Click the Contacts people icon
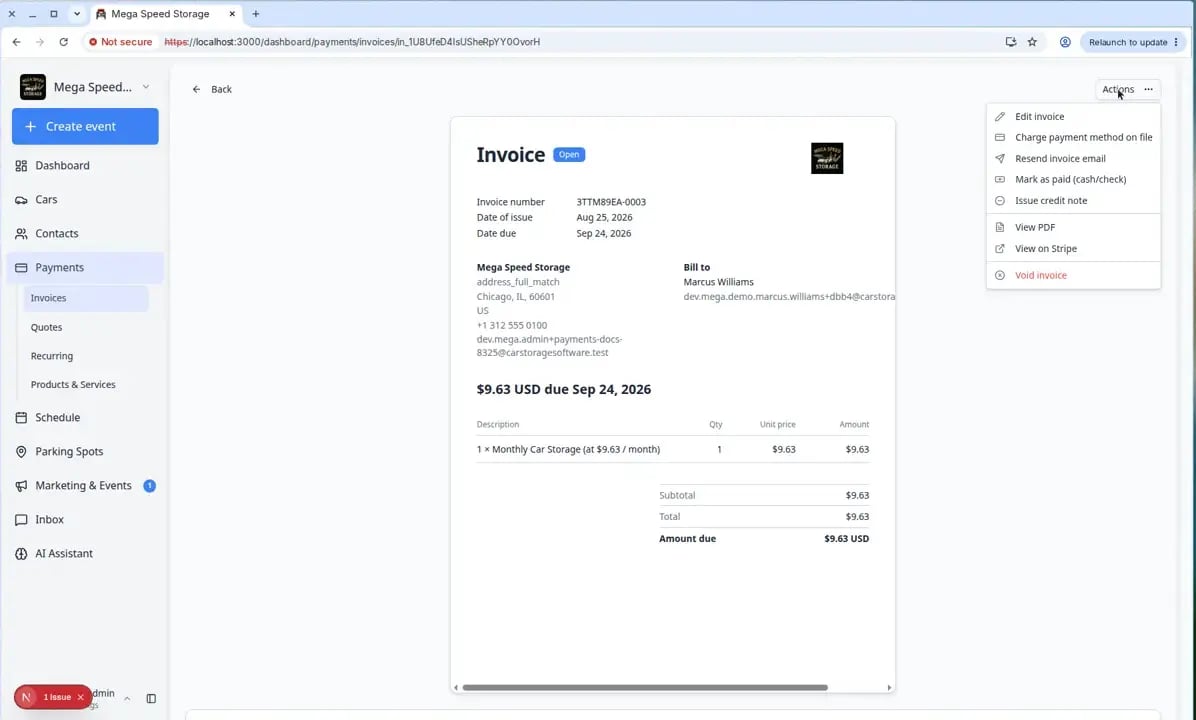Image resolution: width=1196 pixels, height=720 pixels. [x=21, y=233]
